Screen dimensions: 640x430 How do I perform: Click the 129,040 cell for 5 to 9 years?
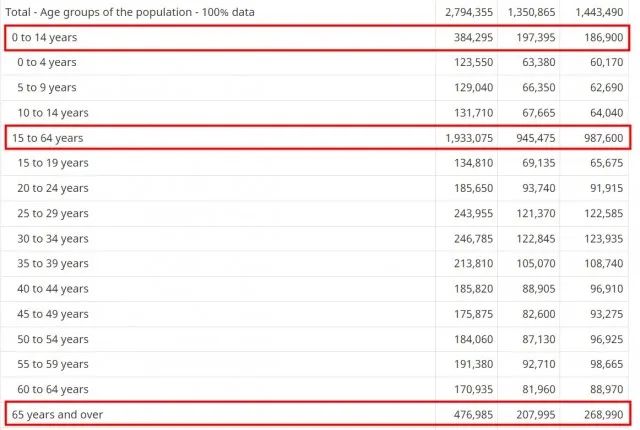[x=473, y=88]
